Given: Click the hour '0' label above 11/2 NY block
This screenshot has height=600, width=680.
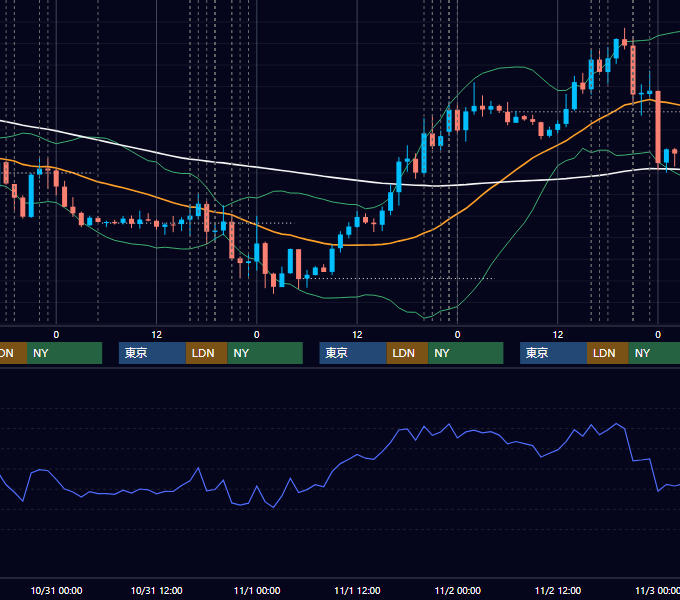Looking at the screenshot, I should tap(457, 335).
